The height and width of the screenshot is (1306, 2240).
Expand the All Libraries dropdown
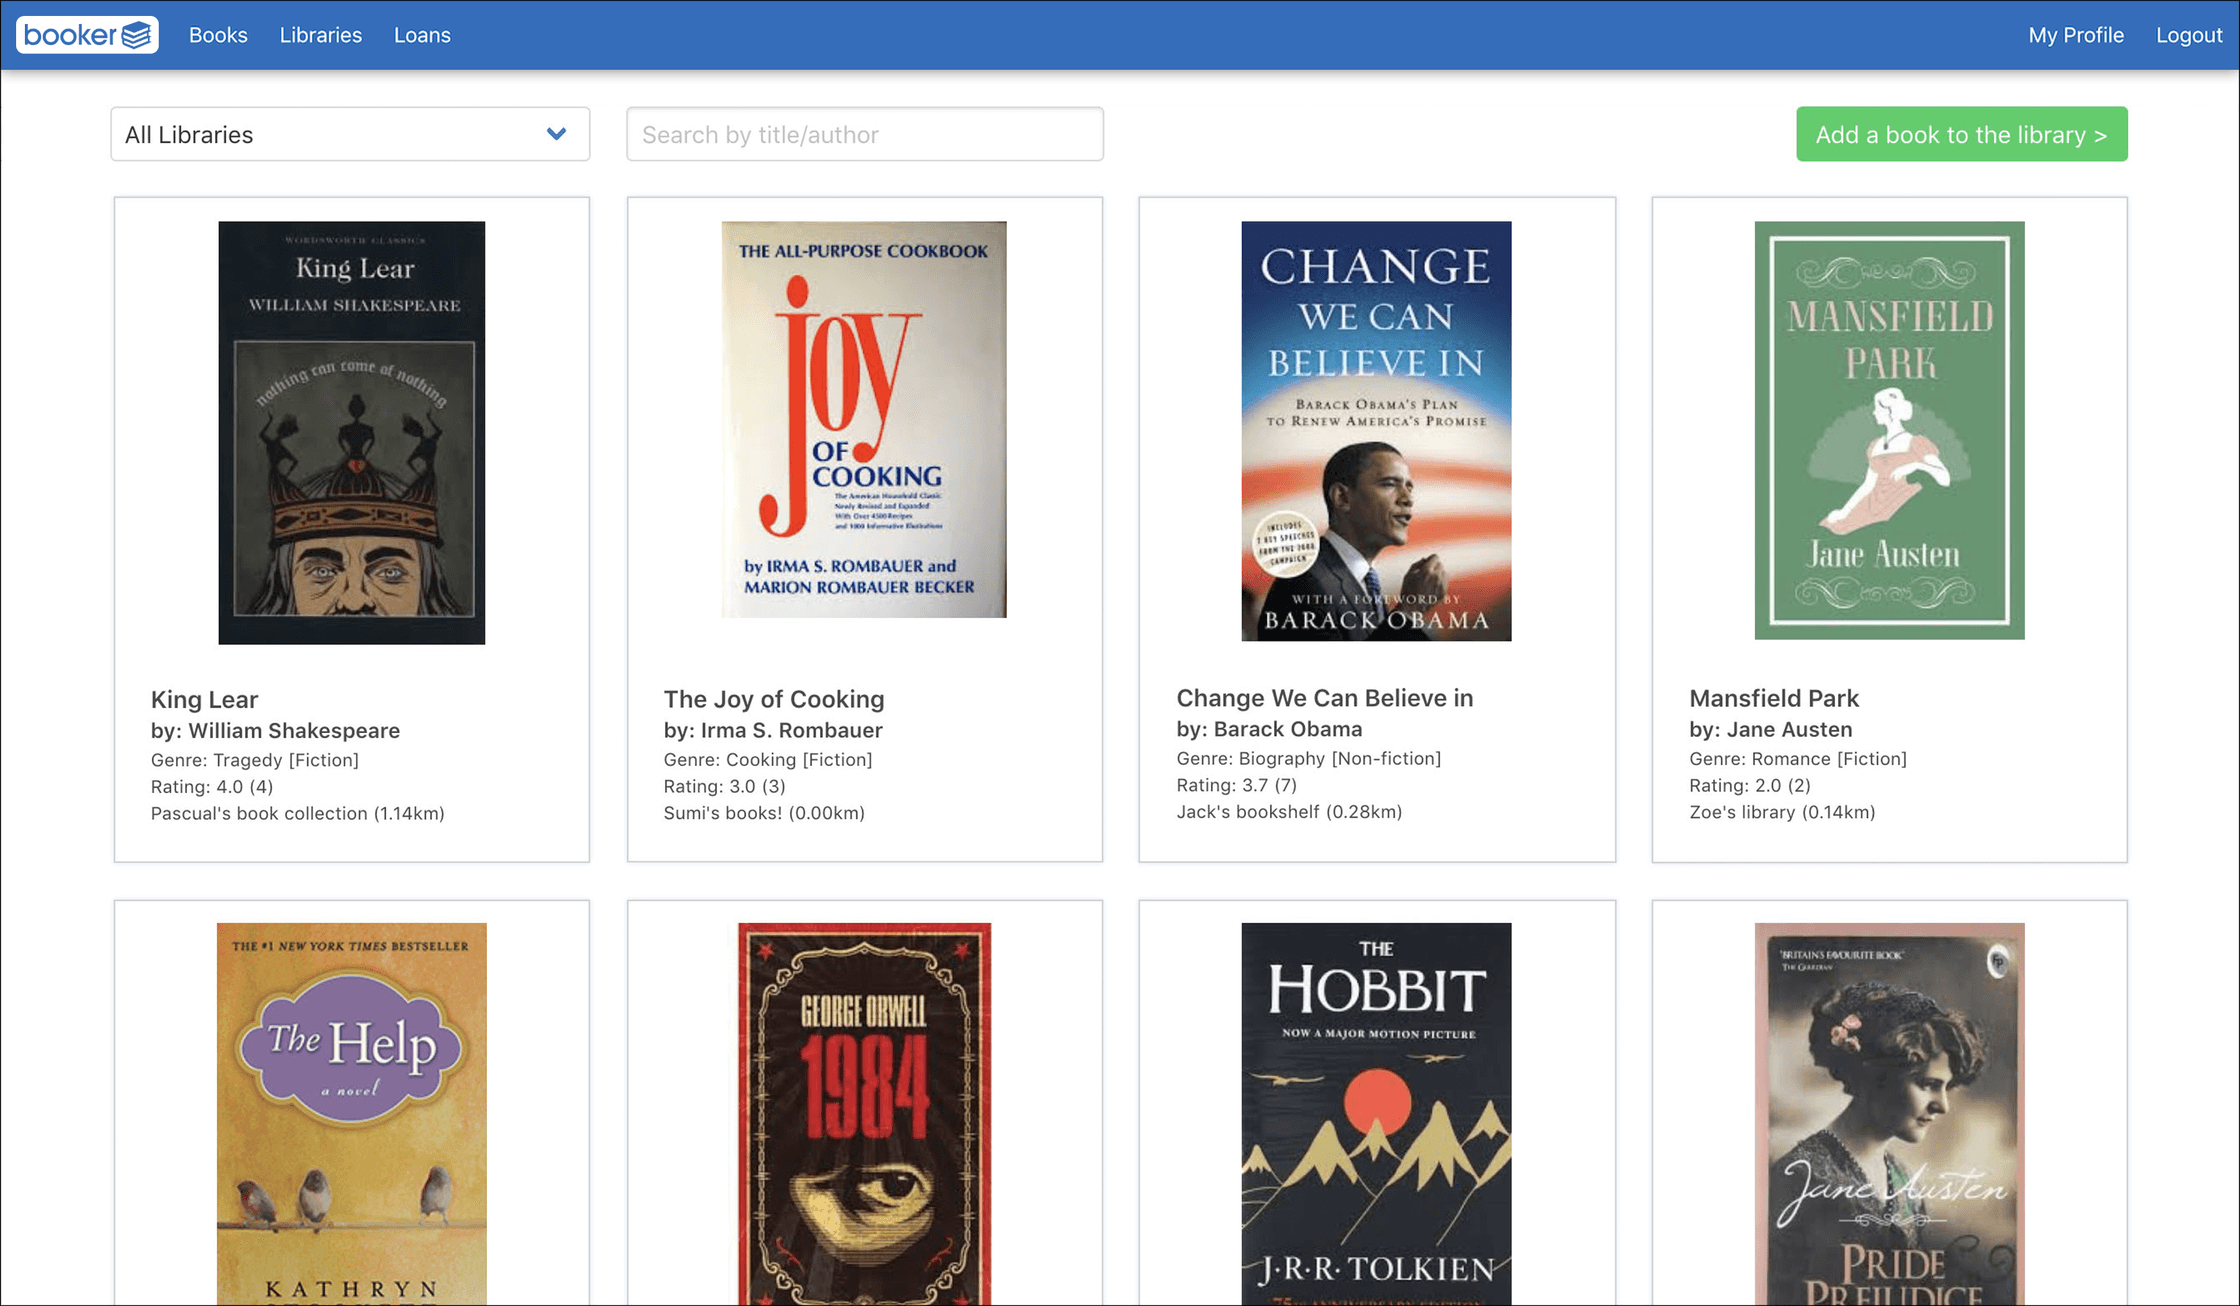coord(350,134)
